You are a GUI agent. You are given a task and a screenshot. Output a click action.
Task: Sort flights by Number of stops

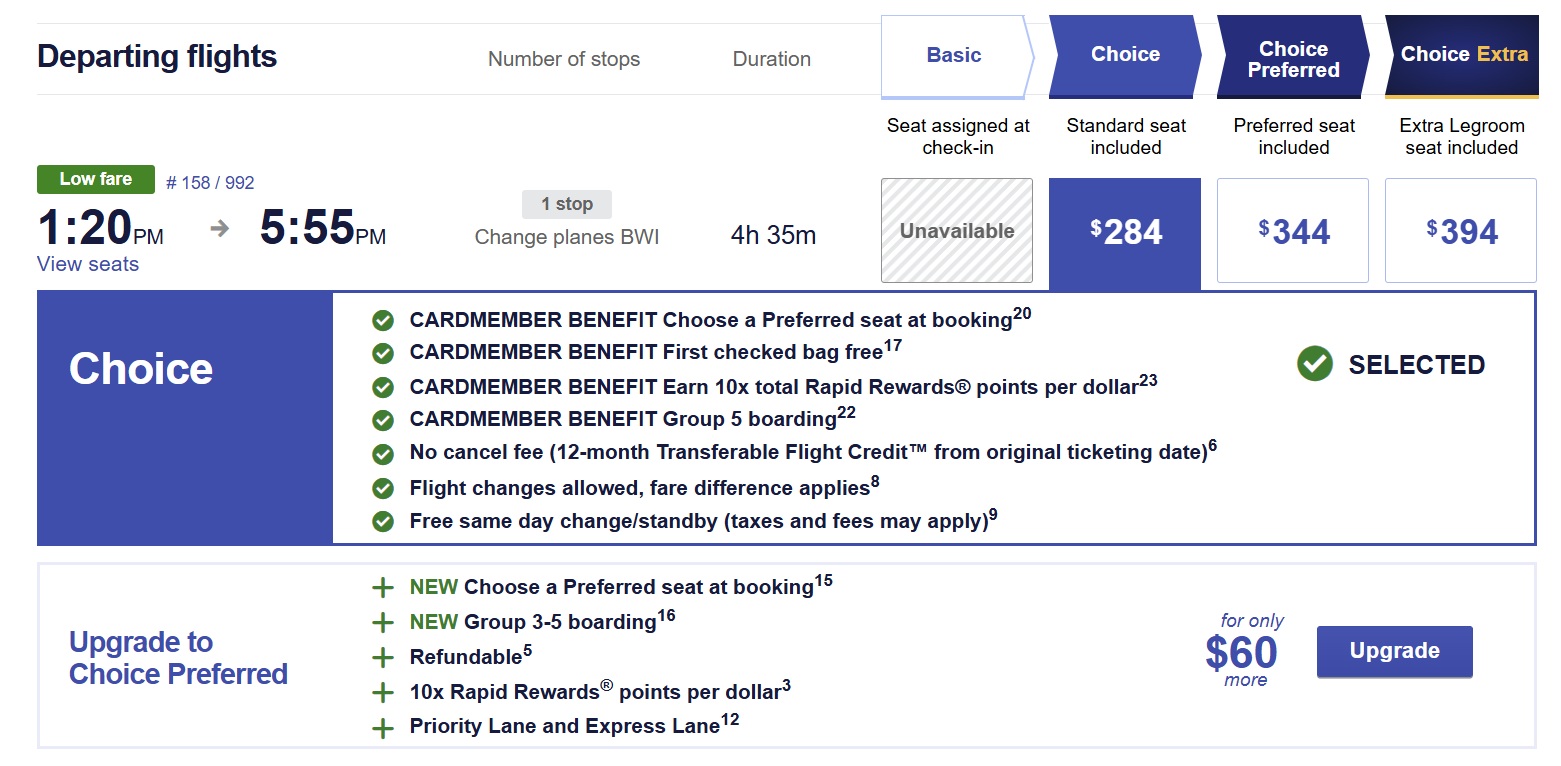point(564,59)
